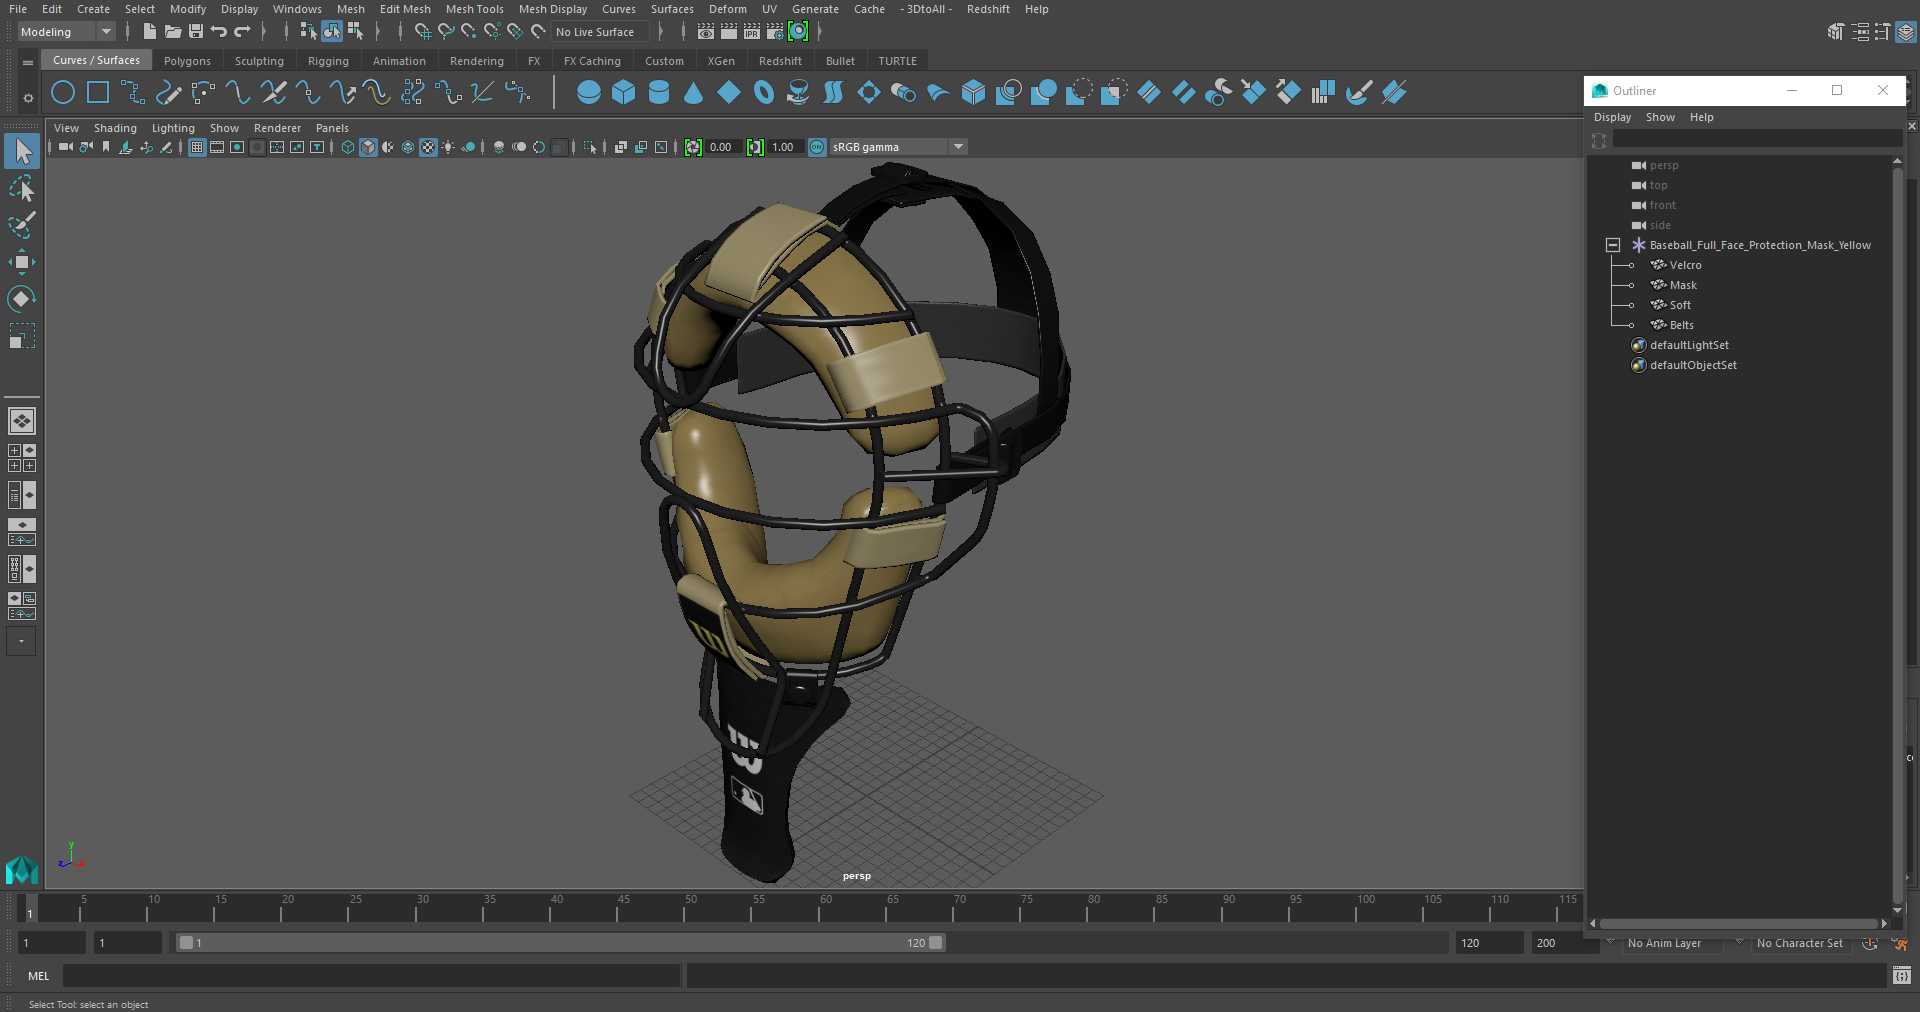Click the range slider end handle
The width and height of the screenshot is (1920, 1012).
coord(935,943)
